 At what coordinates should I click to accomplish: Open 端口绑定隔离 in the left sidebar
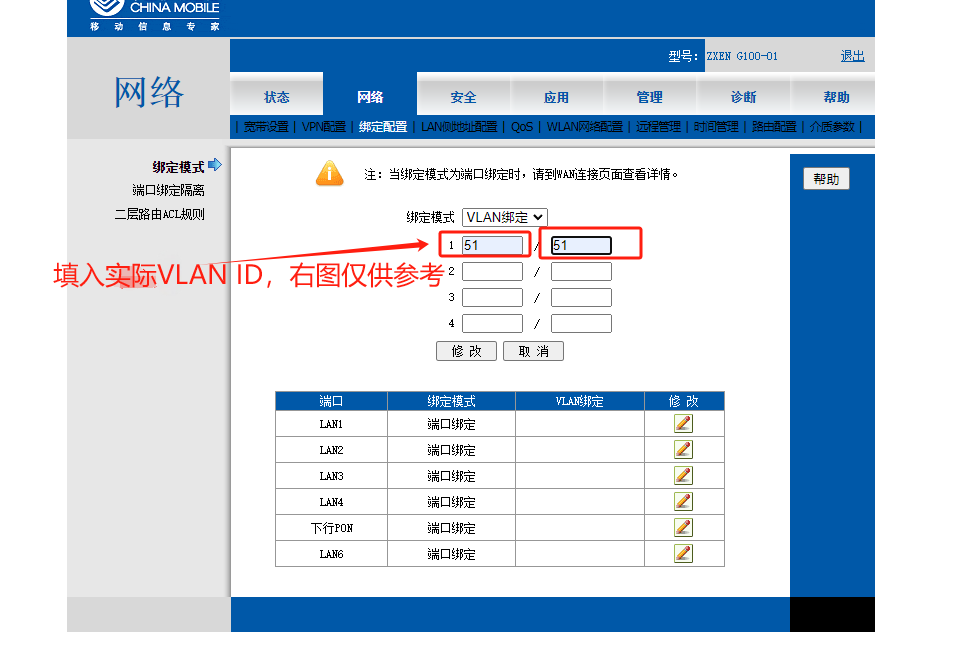[168, 190]
